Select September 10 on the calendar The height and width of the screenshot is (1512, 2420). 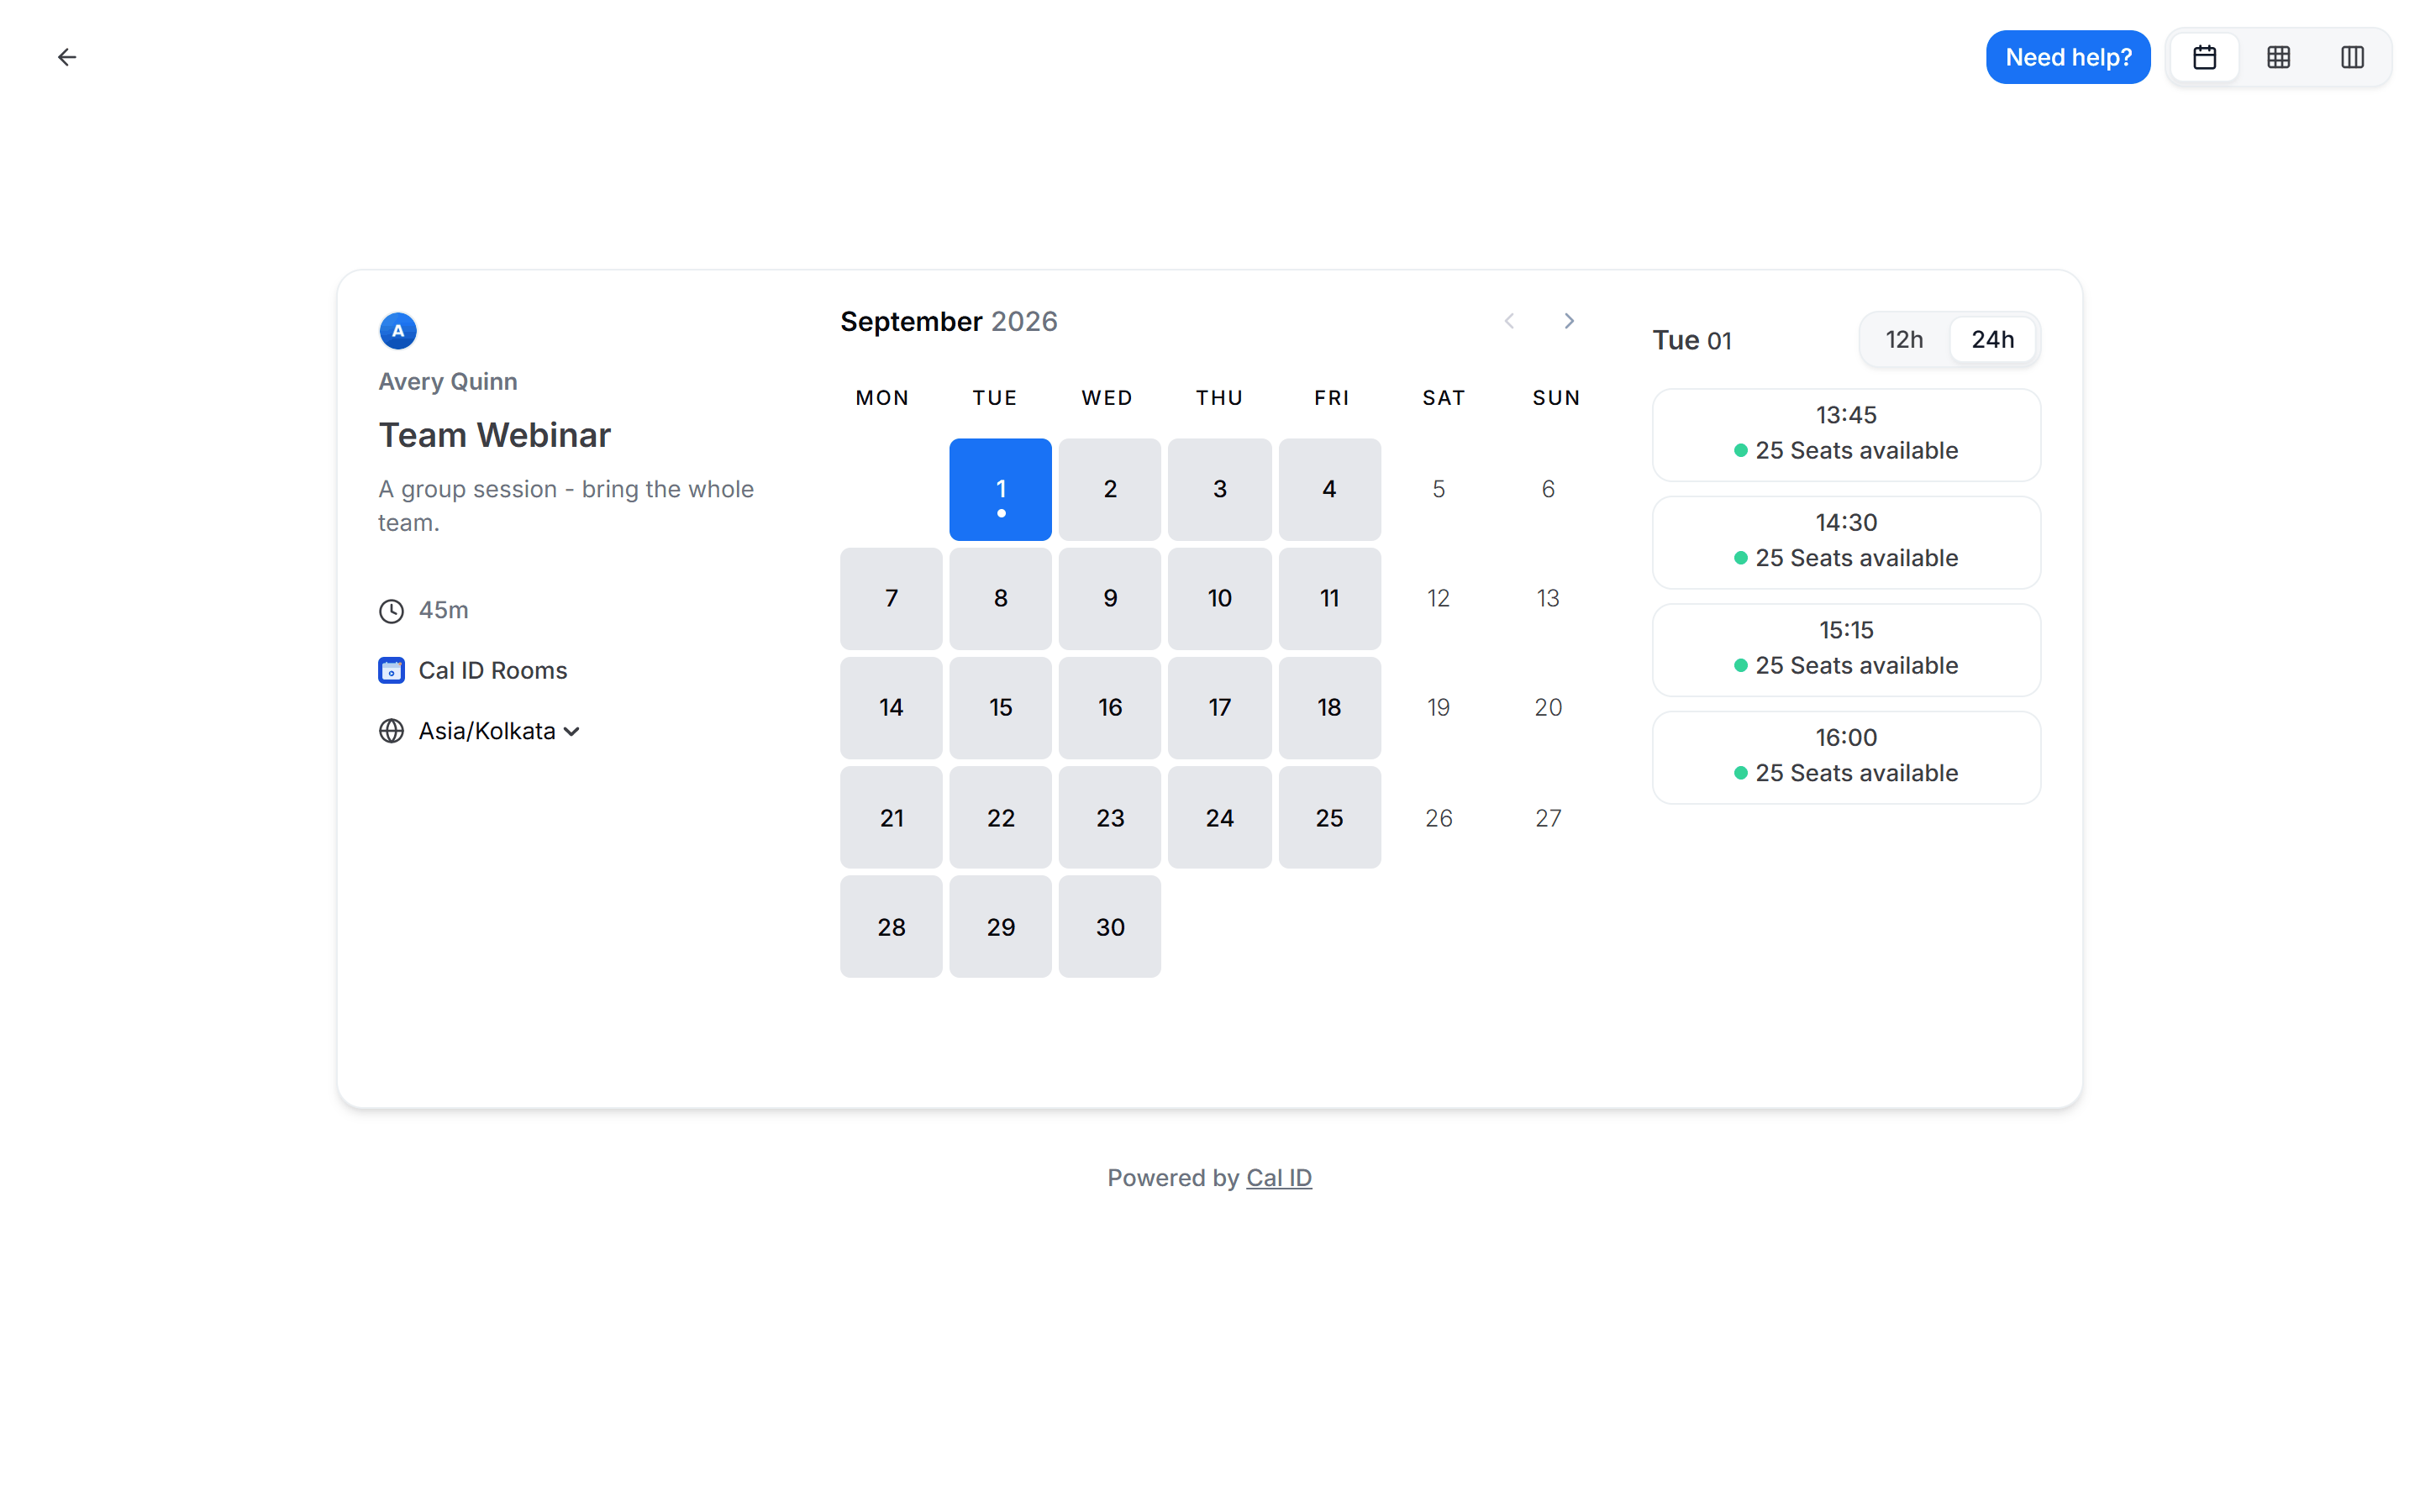pyautogui.click(x=1219, y=598)
